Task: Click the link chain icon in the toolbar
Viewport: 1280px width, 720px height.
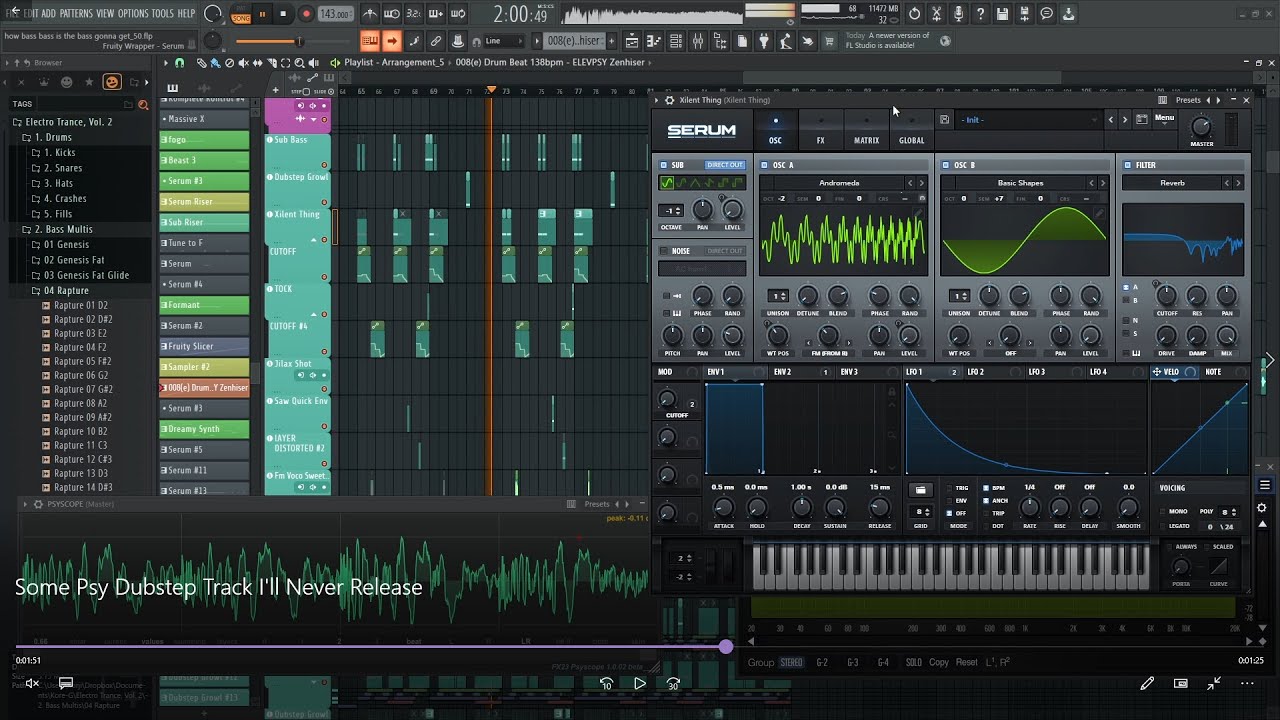Action: point(436,41)
